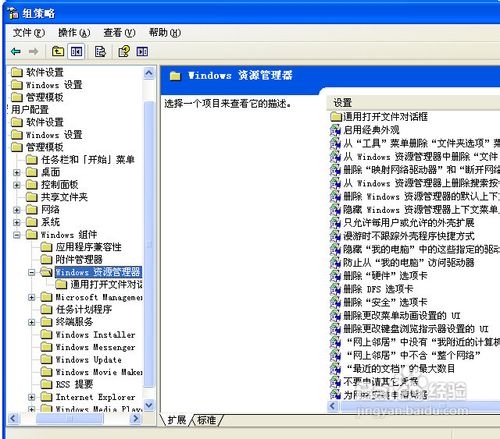The image size is (500, 439).
Task: Expand the 终端服务 tree node
Action: point(32,322)
